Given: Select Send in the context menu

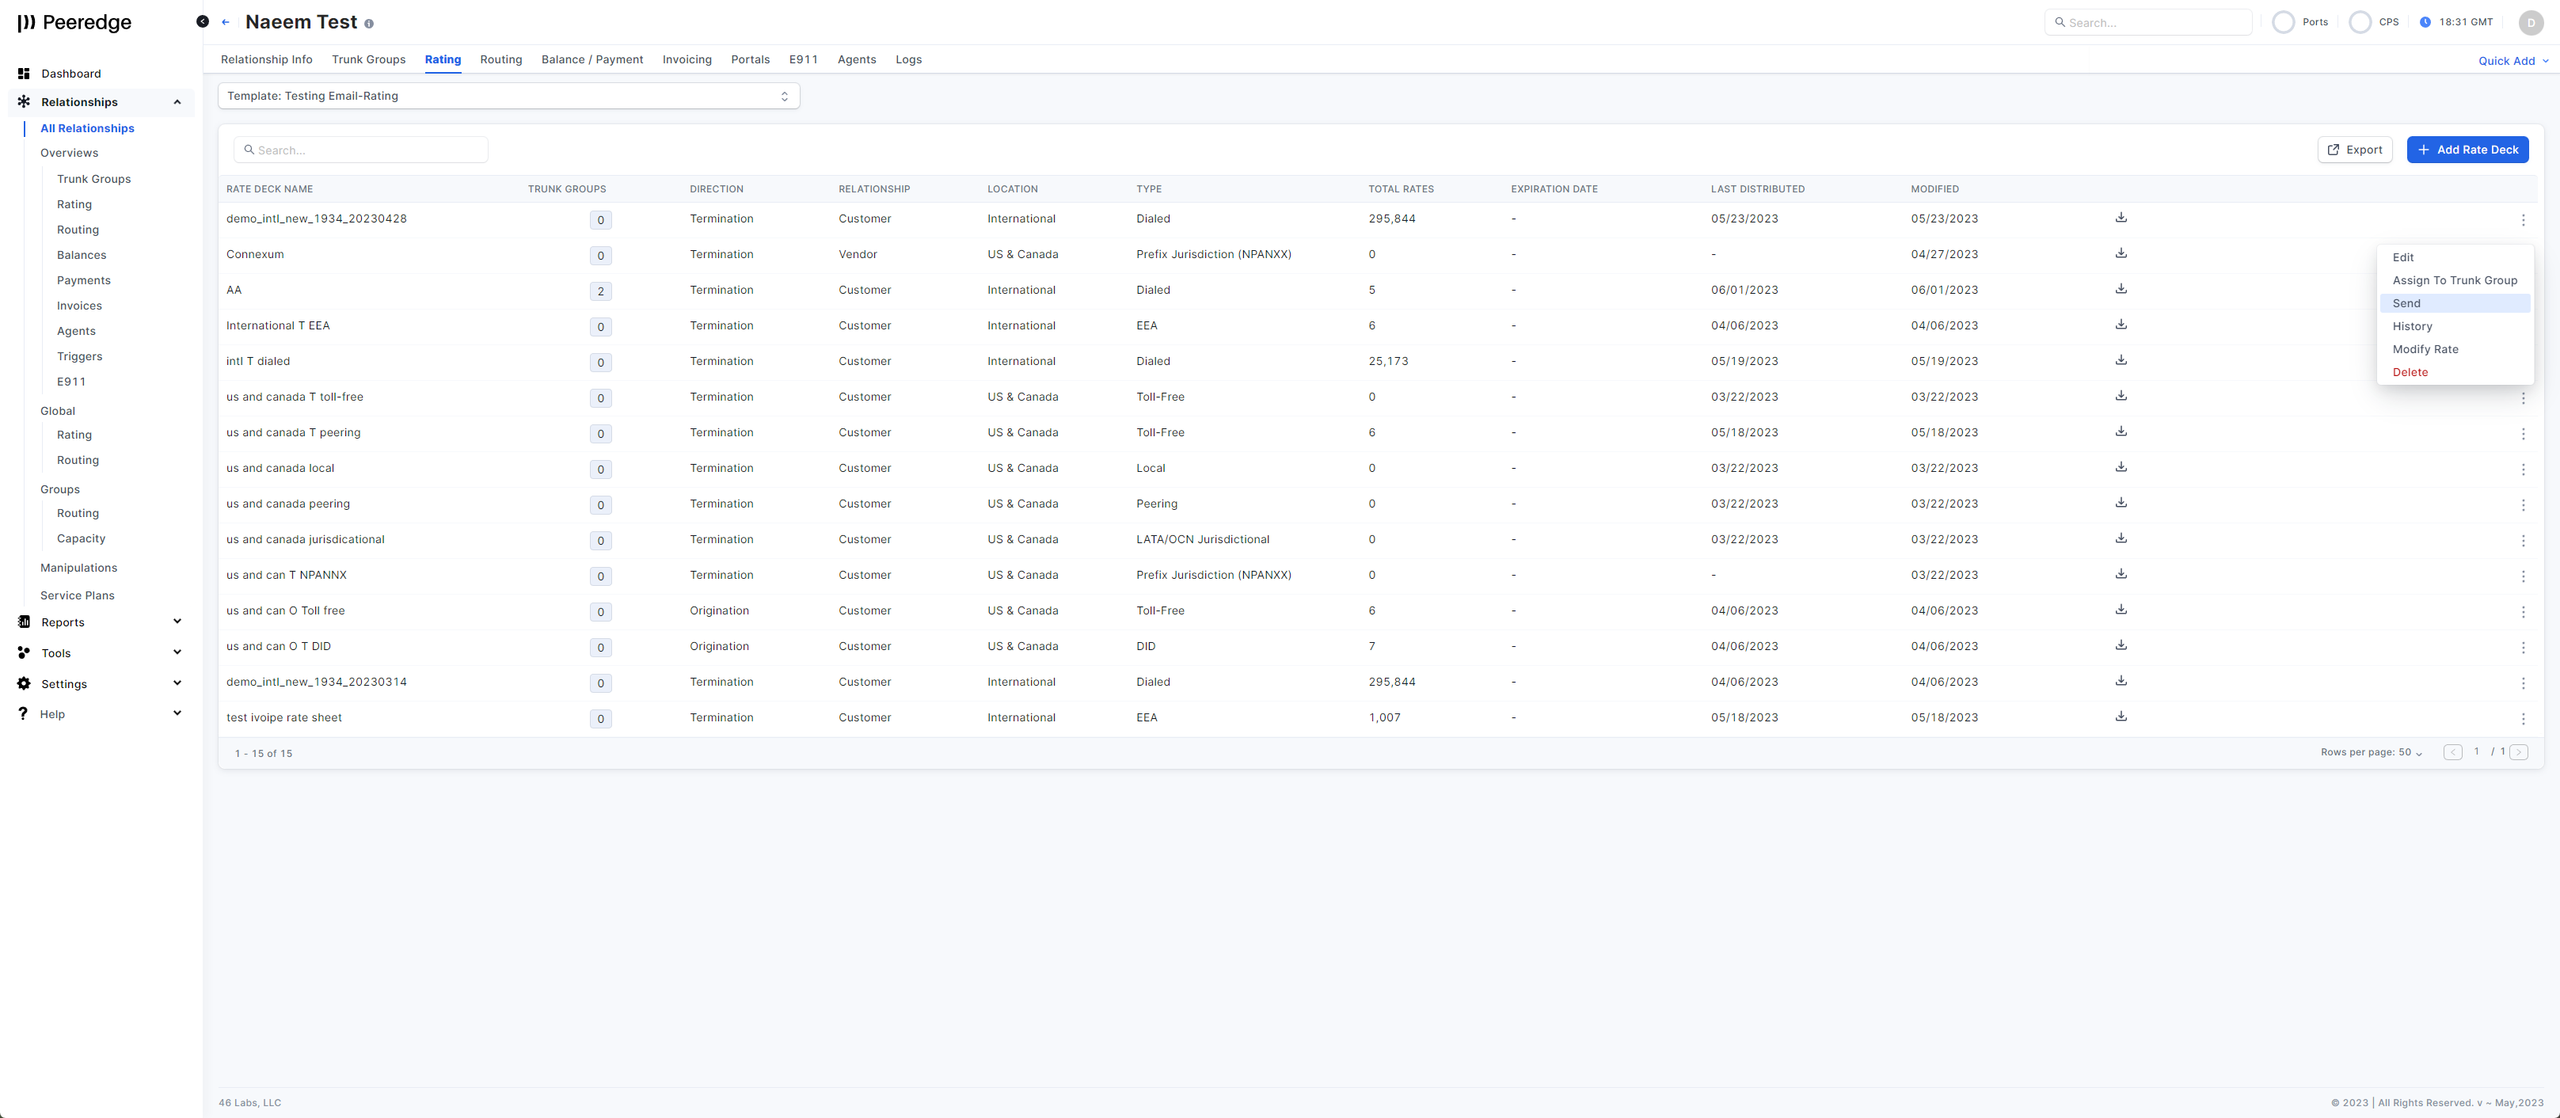Looking at the screenshot, I should [2406, 304].
